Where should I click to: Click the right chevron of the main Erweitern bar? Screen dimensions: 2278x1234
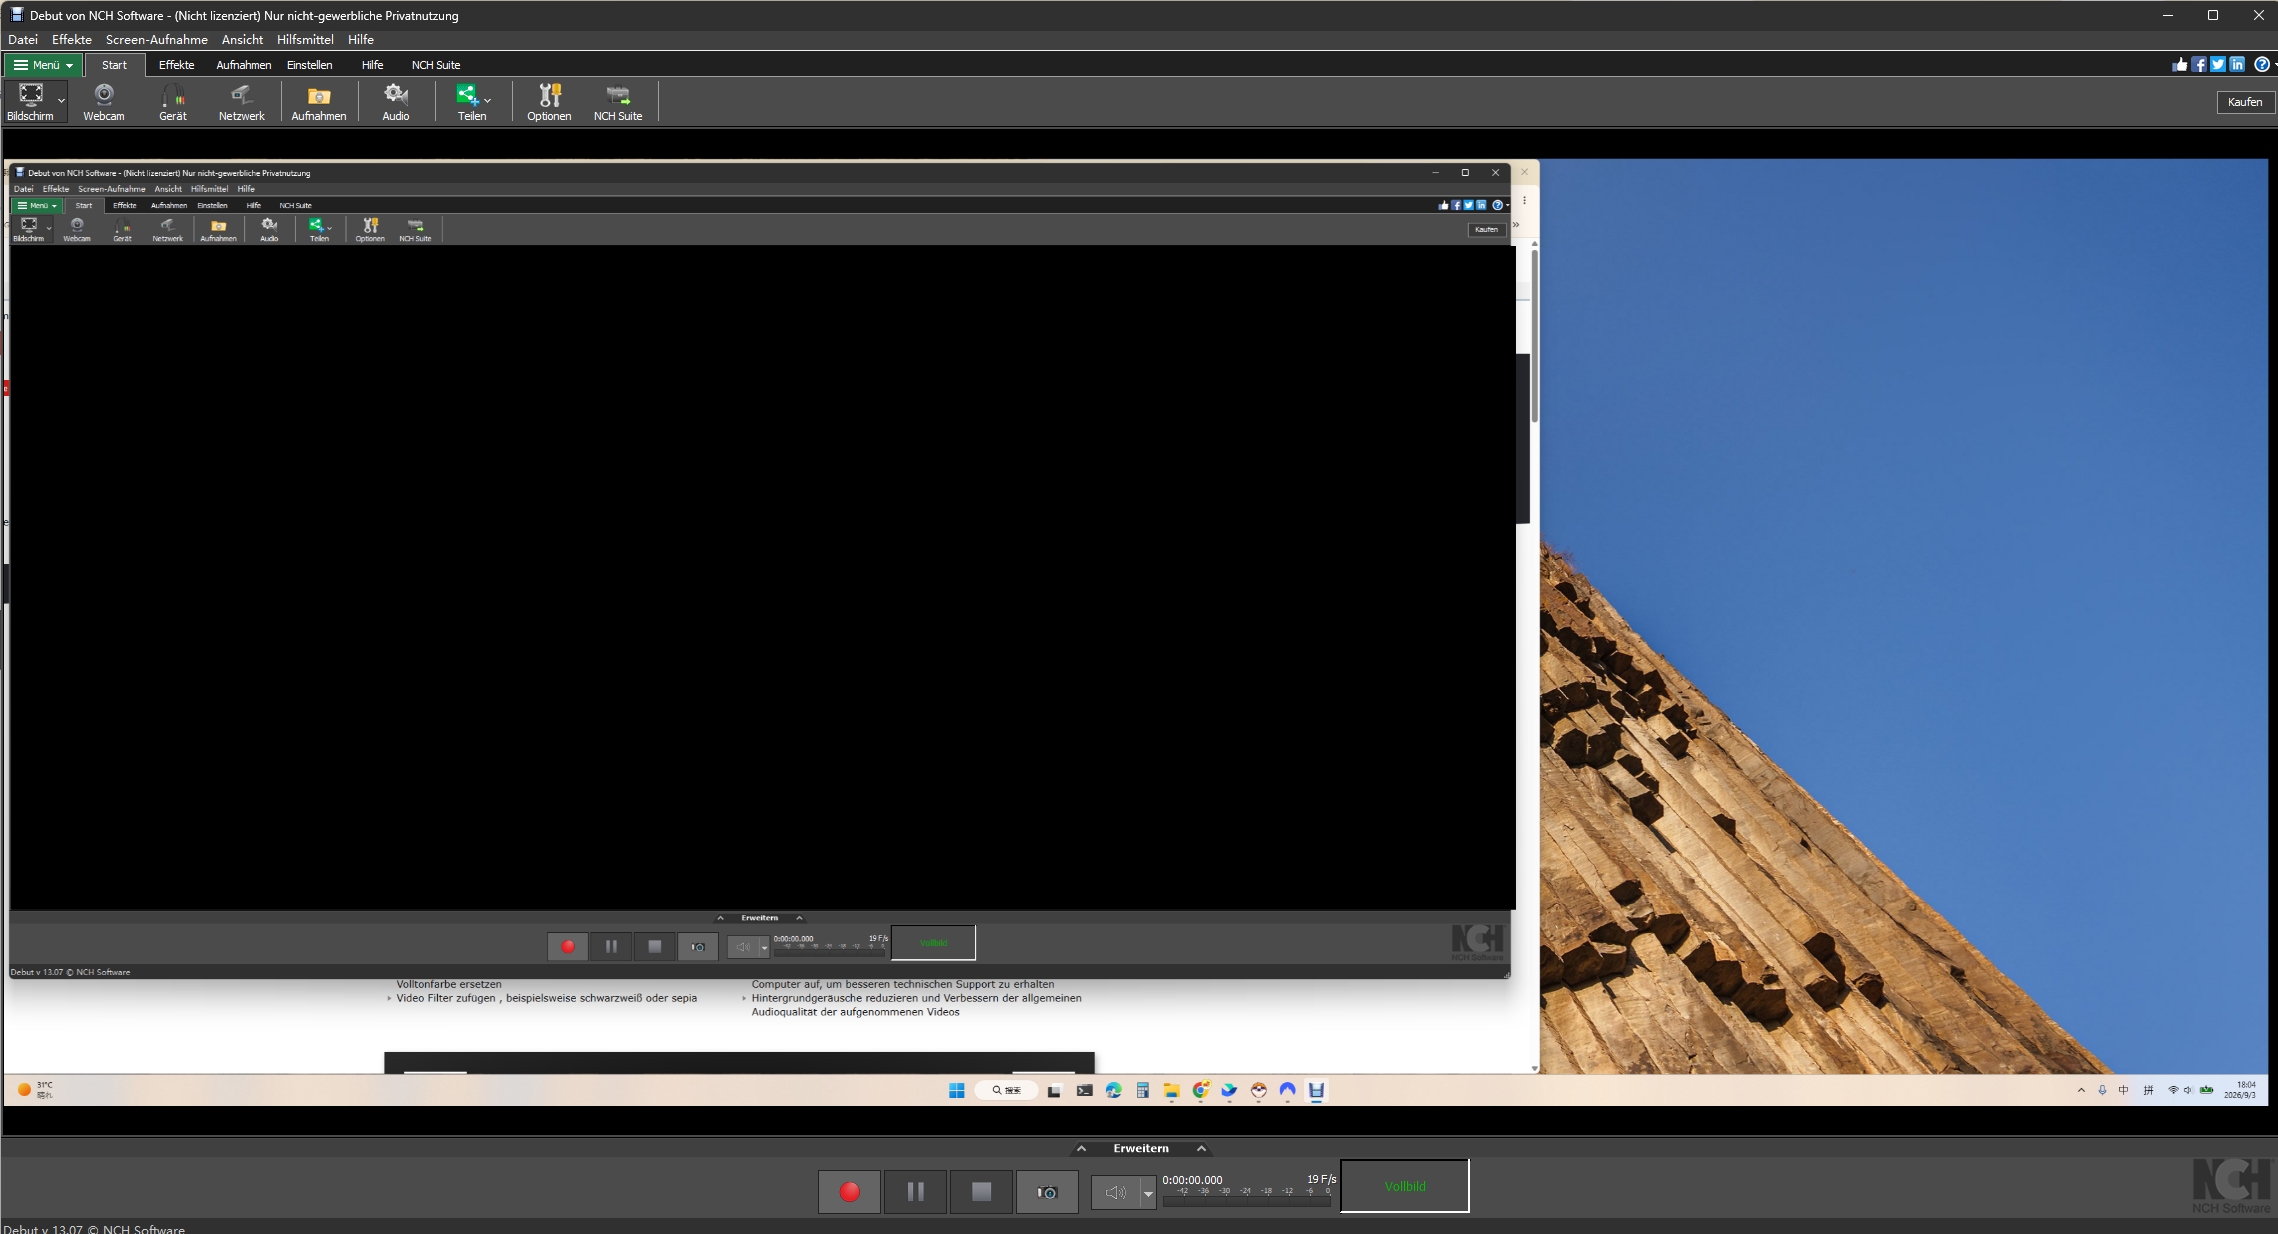(x=1201, y=1148)
